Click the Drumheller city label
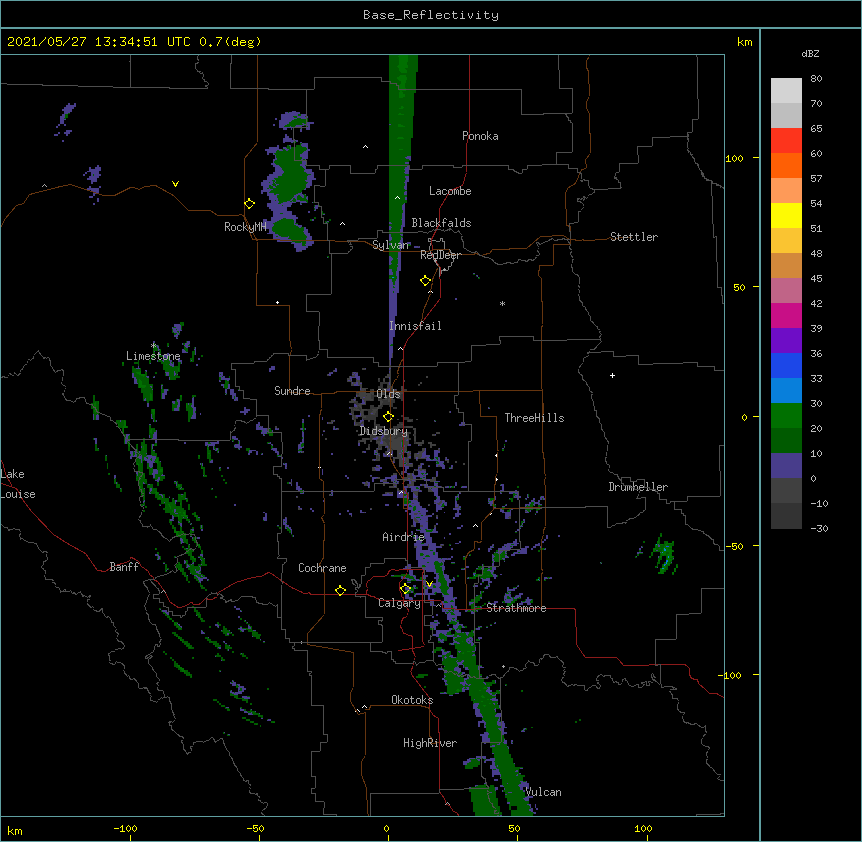Viewport: 862px width, 842px height. (638, 487)
